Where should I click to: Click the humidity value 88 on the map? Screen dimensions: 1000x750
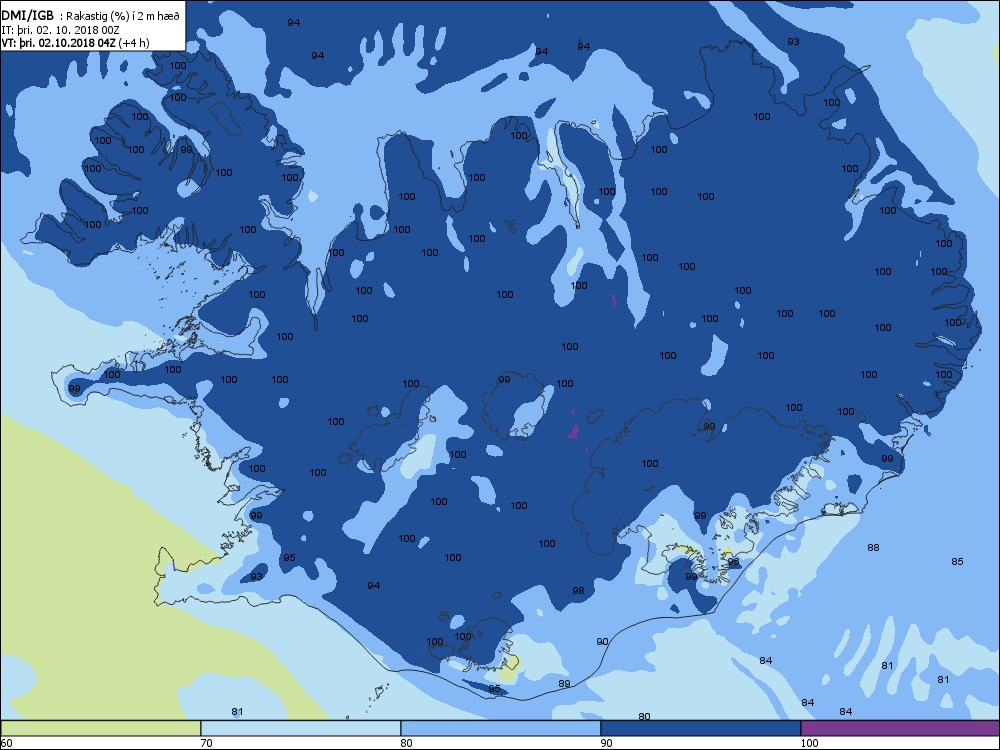(x=873, y=547)
